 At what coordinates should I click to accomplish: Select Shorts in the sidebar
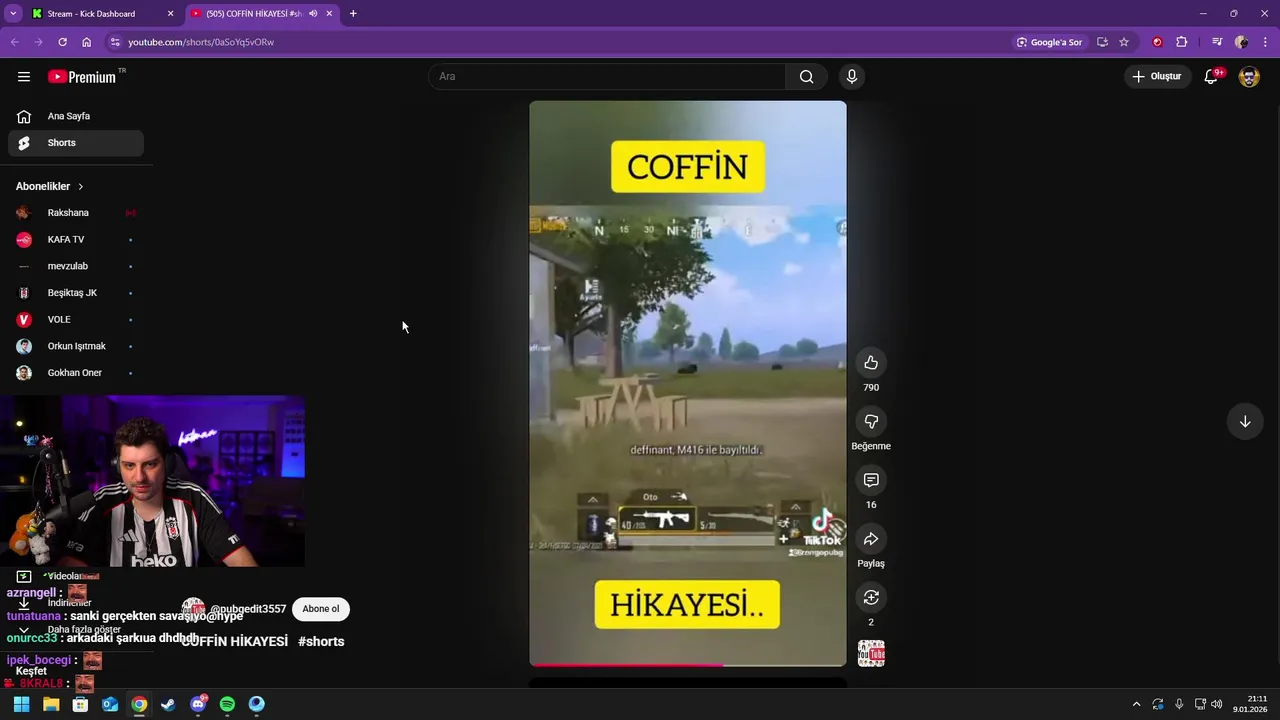[76, 143]
